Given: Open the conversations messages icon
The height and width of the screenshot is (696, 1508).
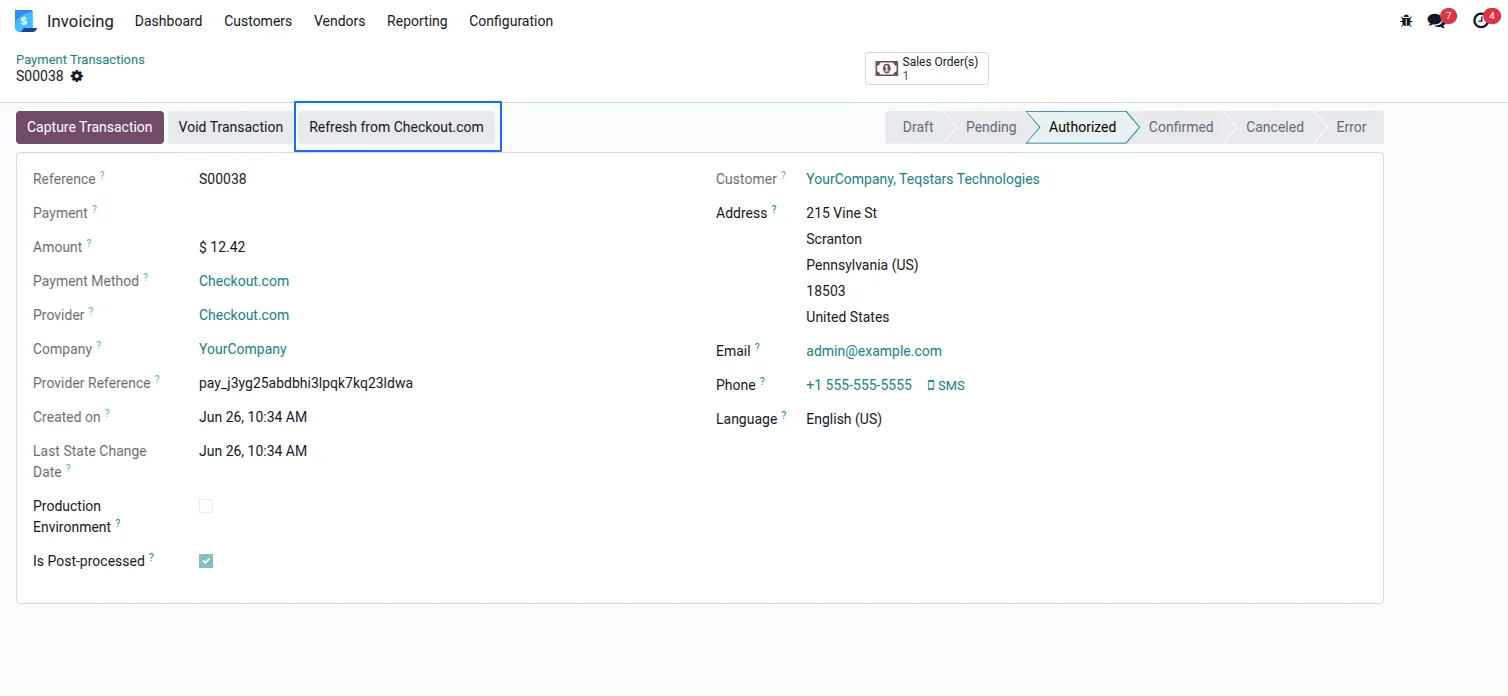Looking at the screenshot, I should click(x=1437, y=21).
